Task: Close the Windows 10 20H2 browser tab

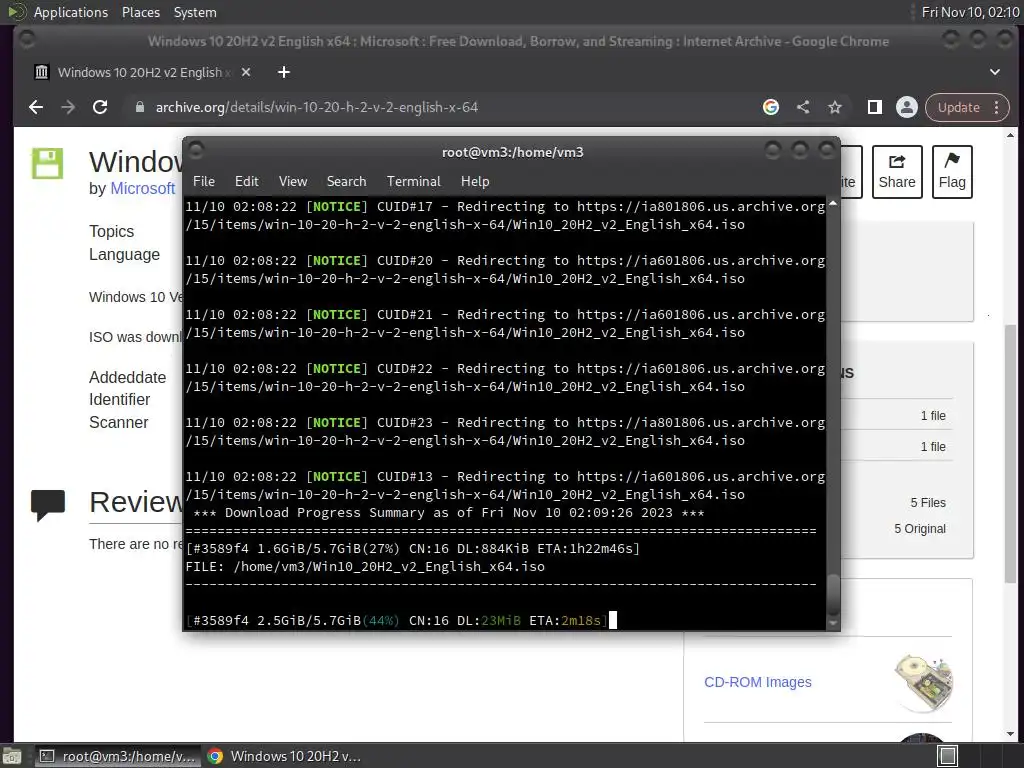Action: pyautogui.click(x=246, y=72)
